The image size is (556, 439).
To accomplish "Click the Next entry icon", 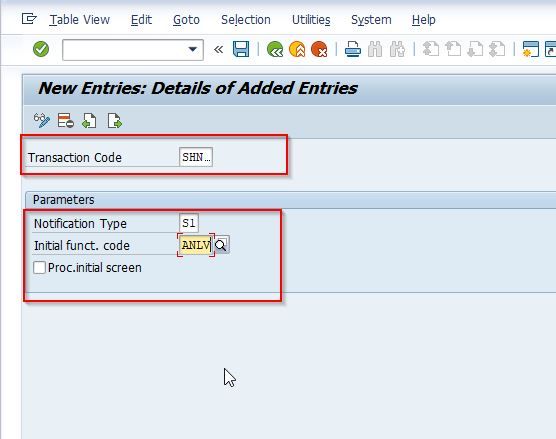I will tap(115, 121).
